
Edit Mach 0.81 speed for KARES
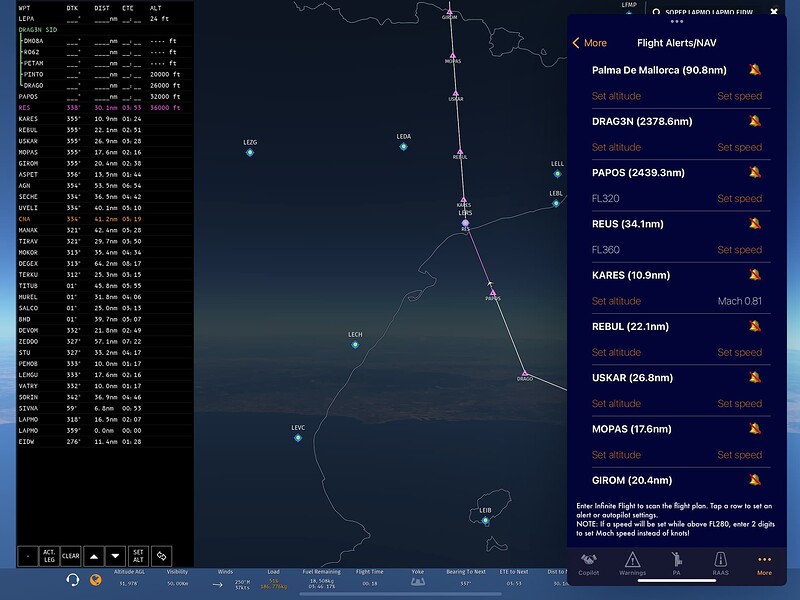coord(740,301)
